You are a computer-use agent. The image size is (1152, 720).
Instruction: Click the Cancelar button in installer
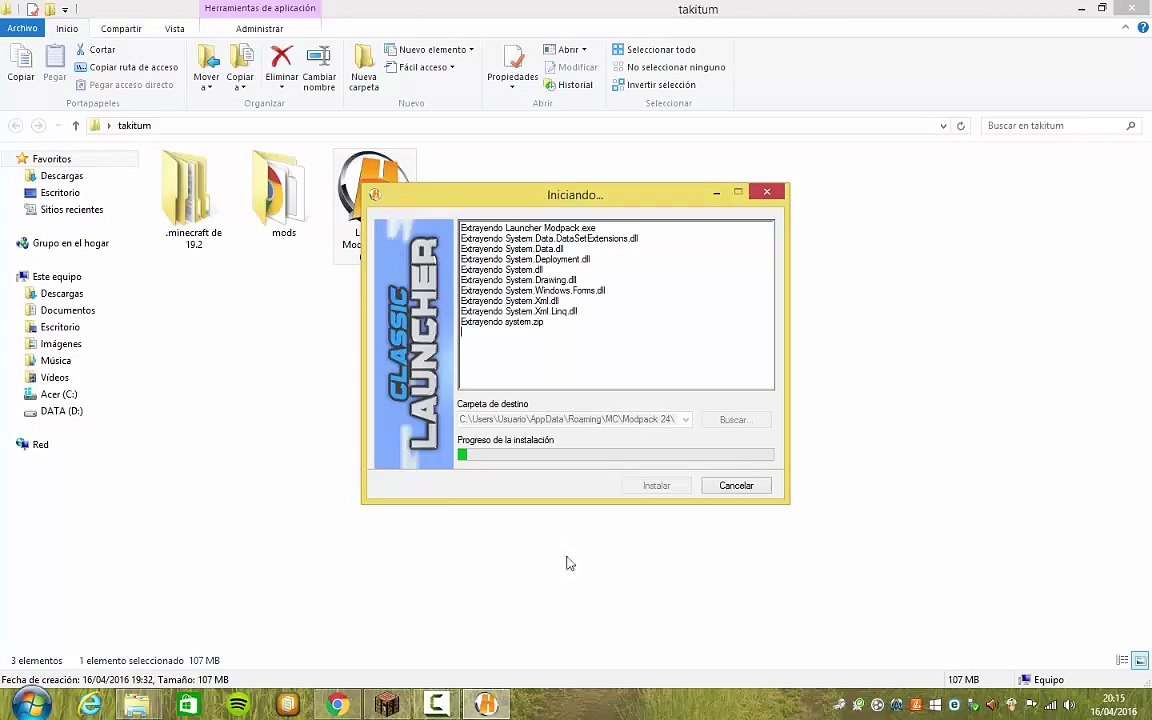tap(736, 486)
